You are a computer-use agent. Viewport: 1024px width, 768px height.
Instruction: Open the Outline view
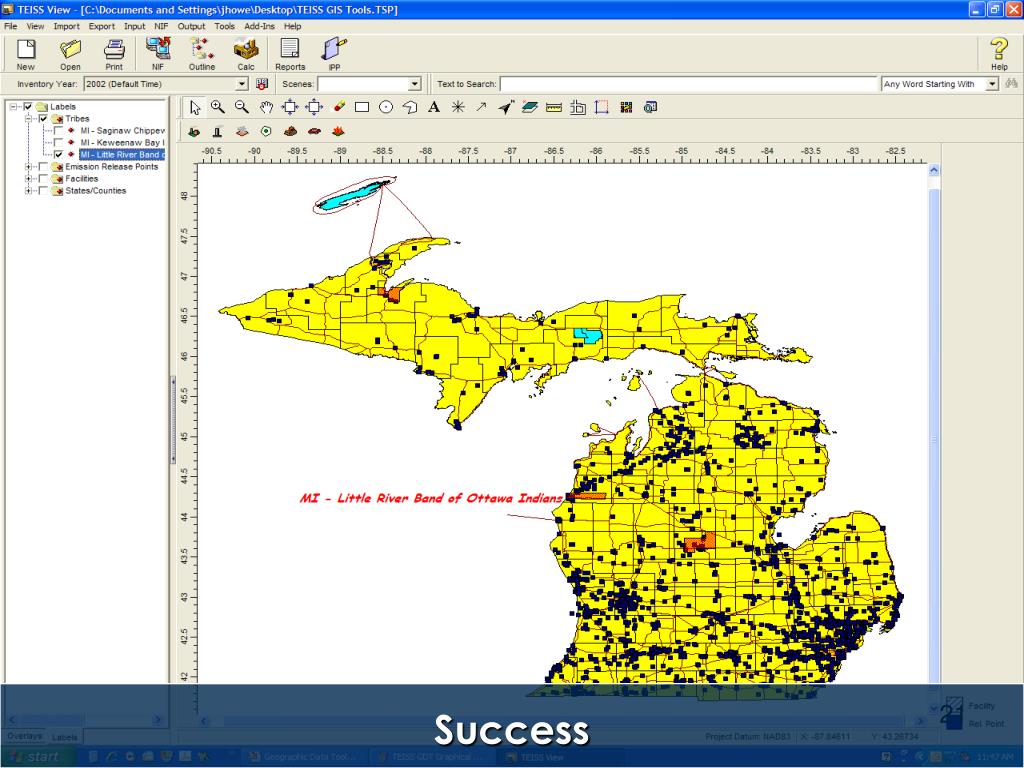tap(202, 54)
